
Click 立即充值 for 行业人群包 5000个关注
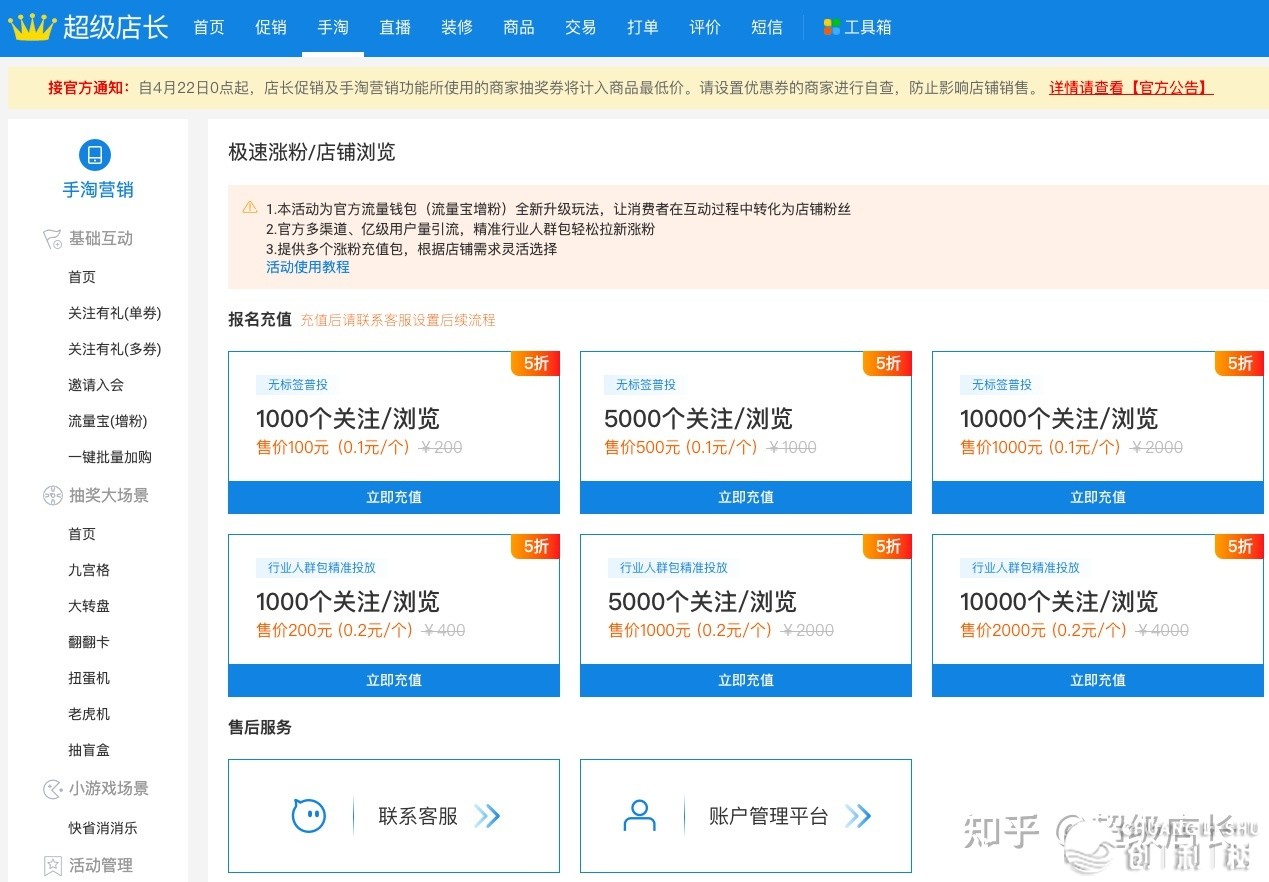coord(746,680)
